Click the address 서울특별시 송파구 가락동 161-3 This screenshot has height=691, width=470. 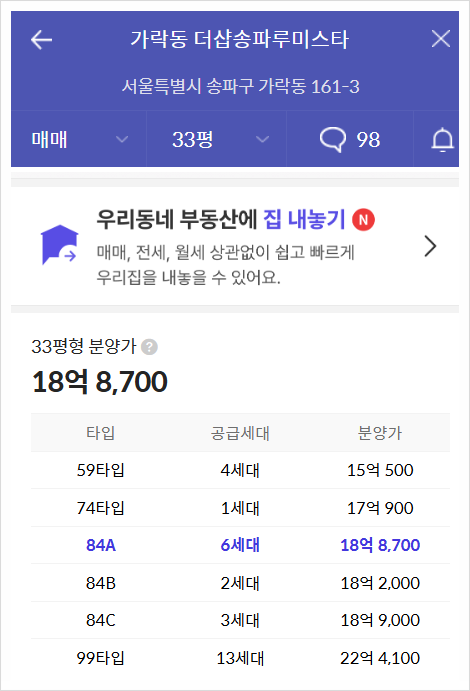click(241, 86)
